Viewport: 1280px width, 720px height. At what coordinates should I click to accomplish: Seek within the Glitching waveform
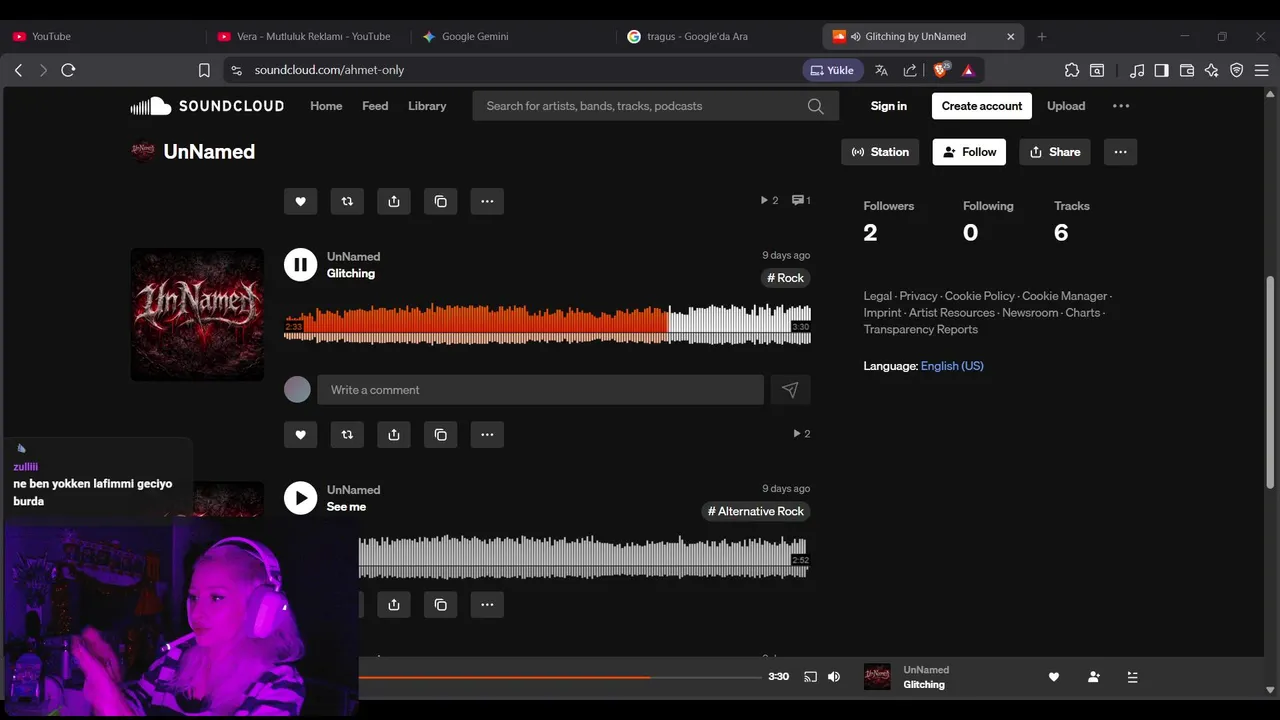point(547,324)
